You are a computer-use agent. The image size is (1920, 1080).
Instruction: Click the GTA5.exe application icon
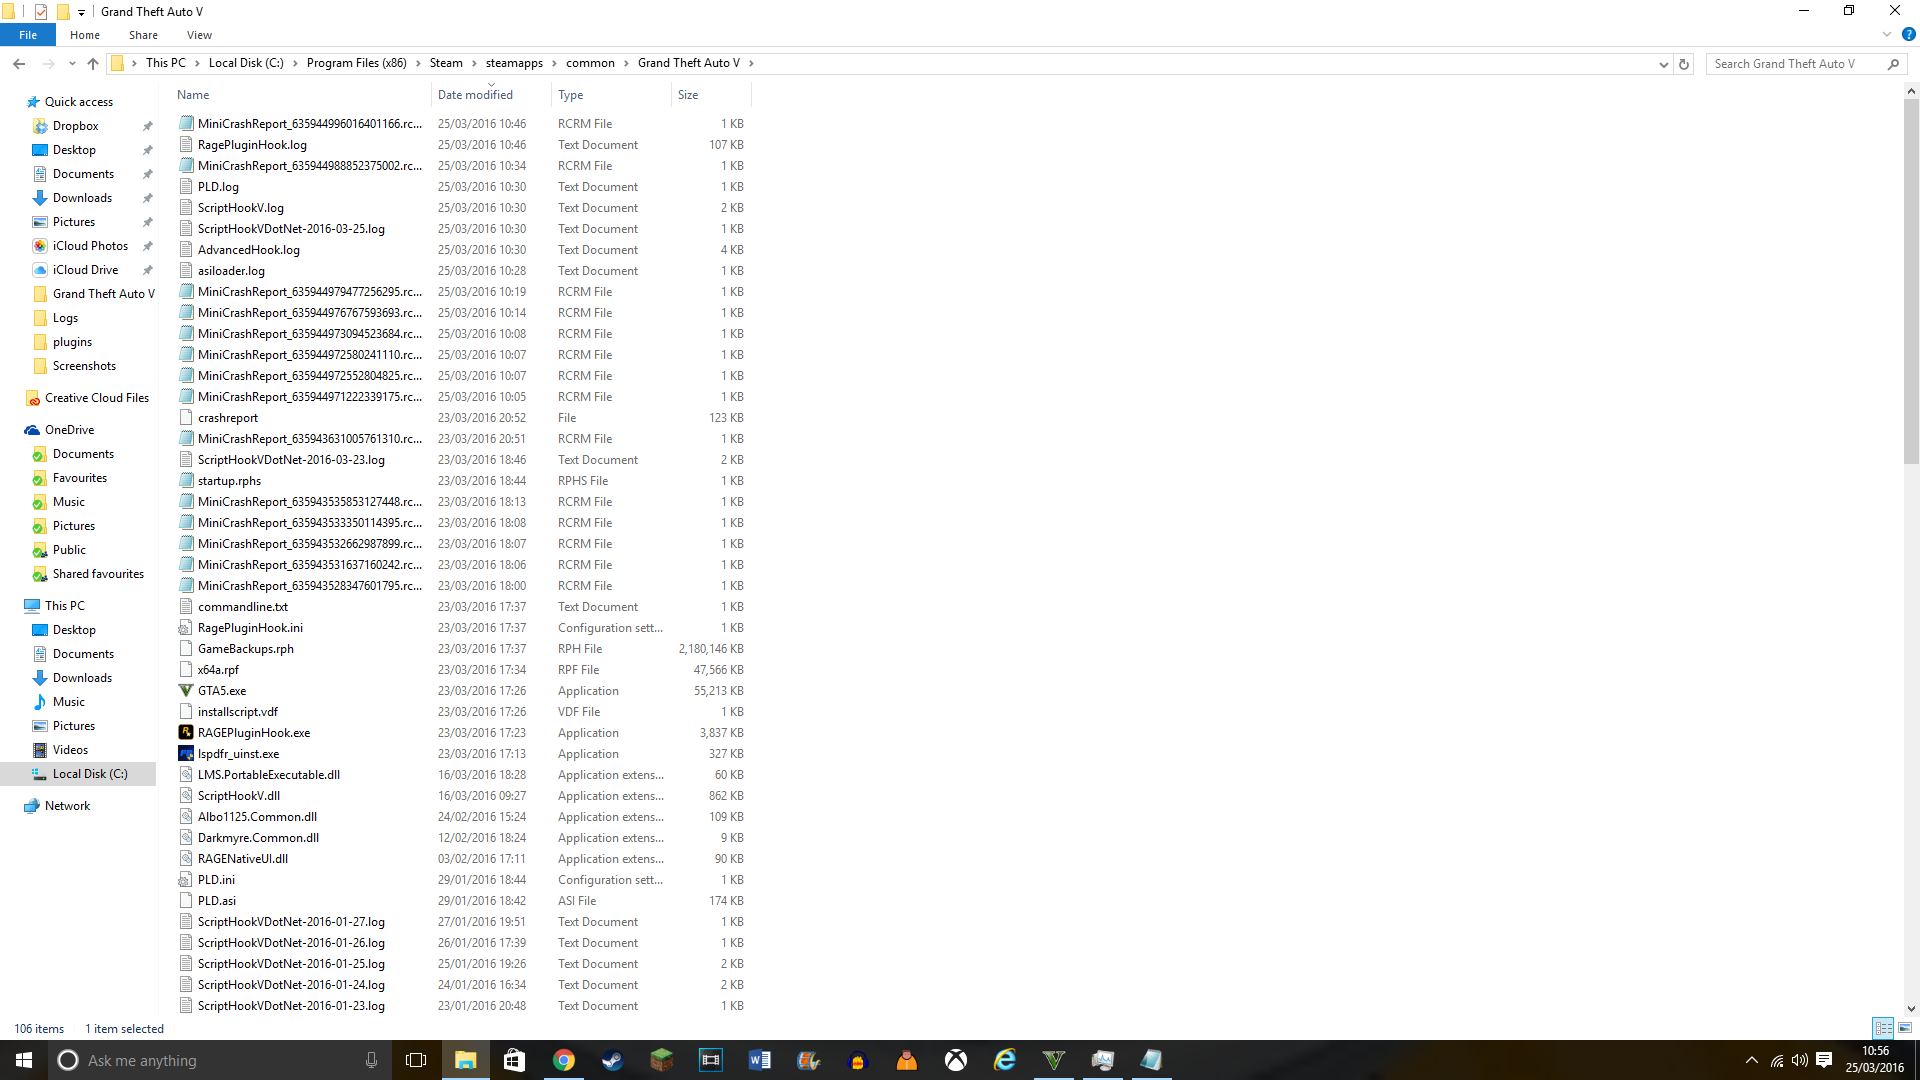pyautogui.click(x=186, y=690)
